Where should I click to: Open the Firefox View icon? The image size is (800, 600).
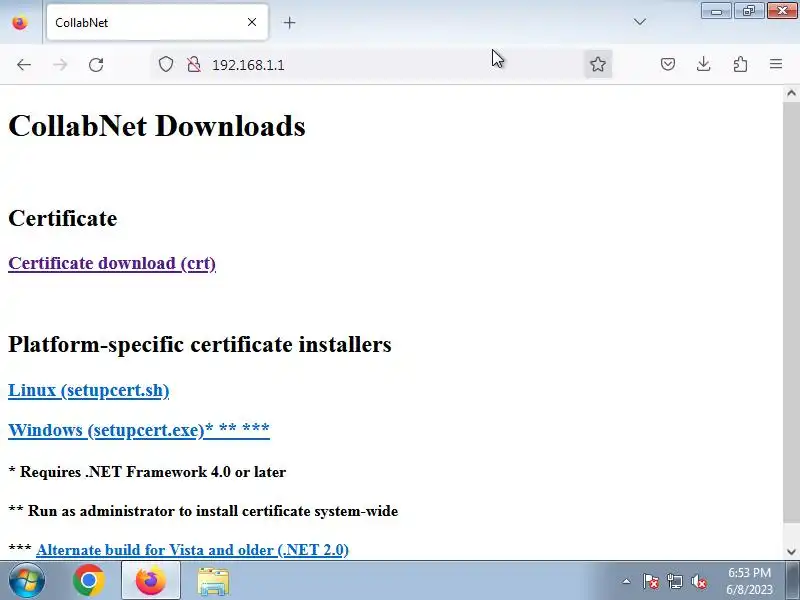[x=20, y=22]
